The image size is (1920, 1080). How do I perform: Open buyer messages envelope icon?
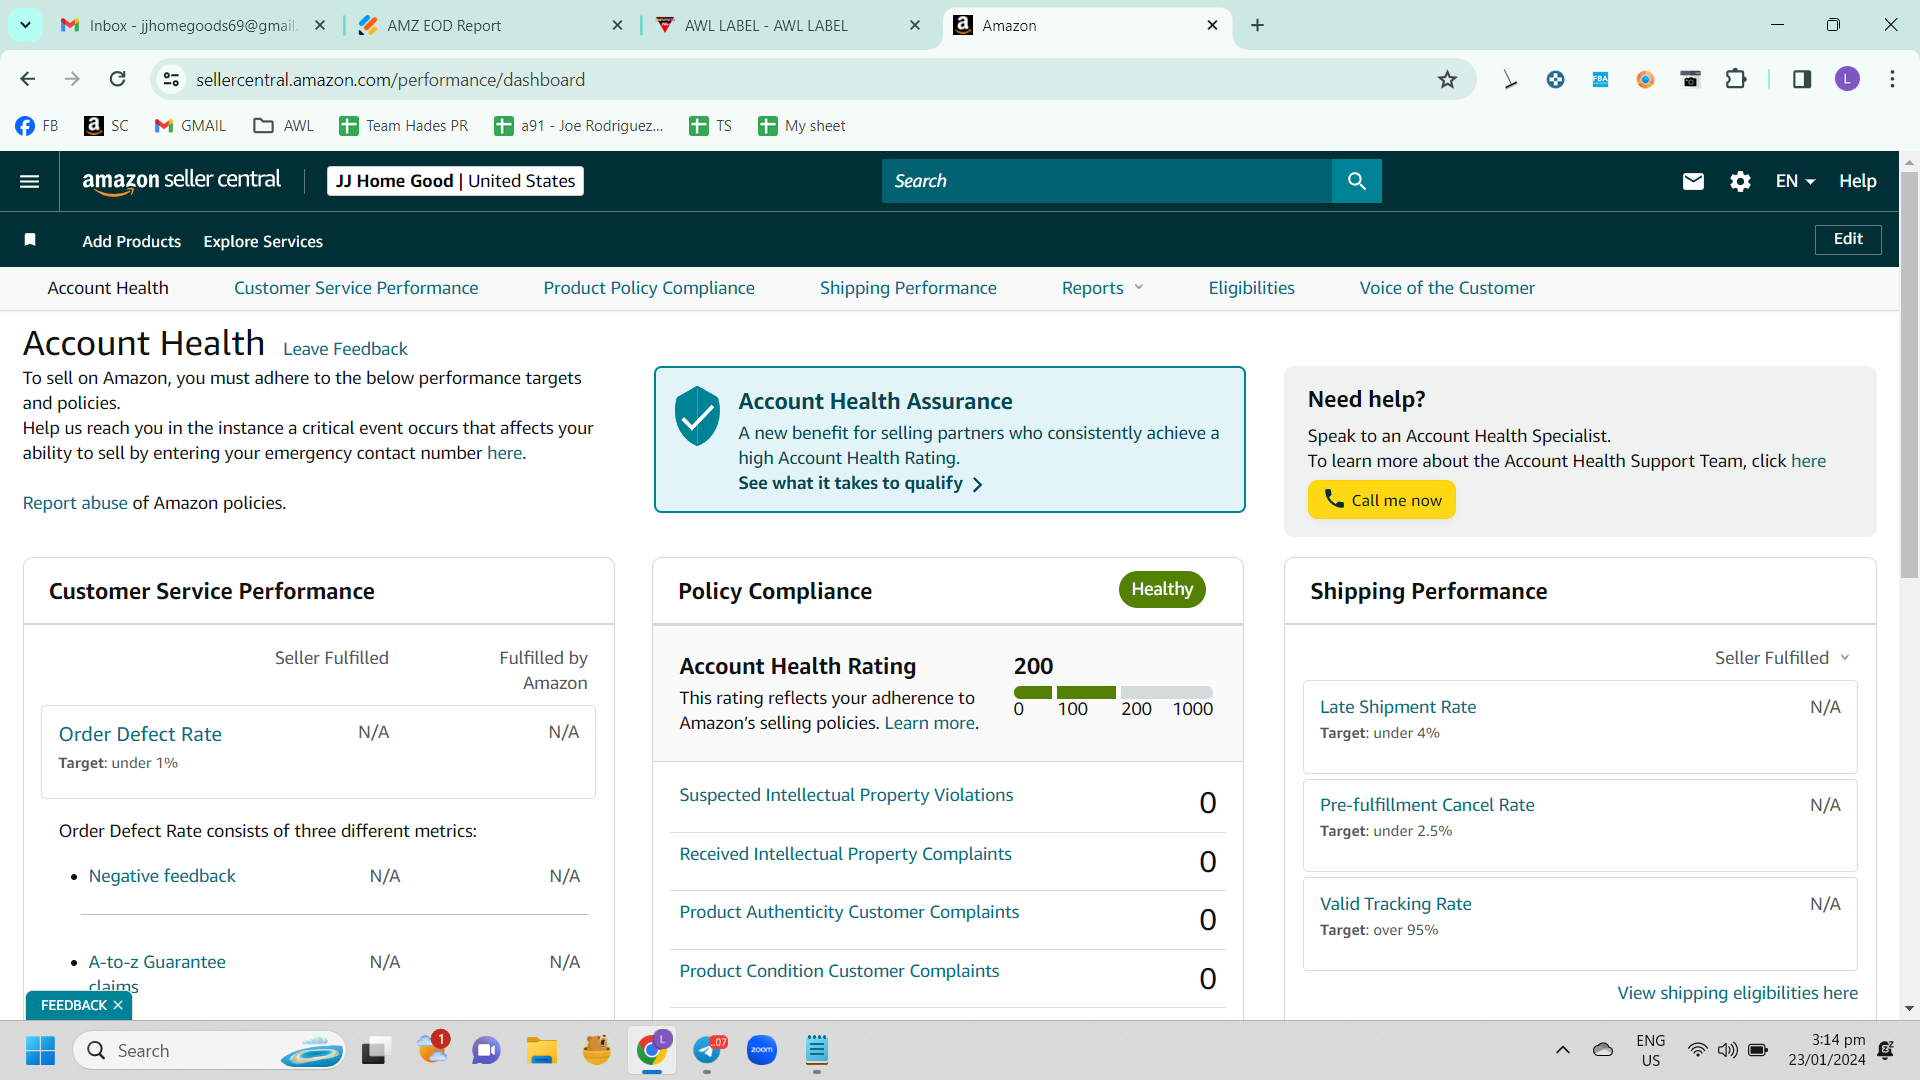pyautogui.click(x=1693, y=181)
